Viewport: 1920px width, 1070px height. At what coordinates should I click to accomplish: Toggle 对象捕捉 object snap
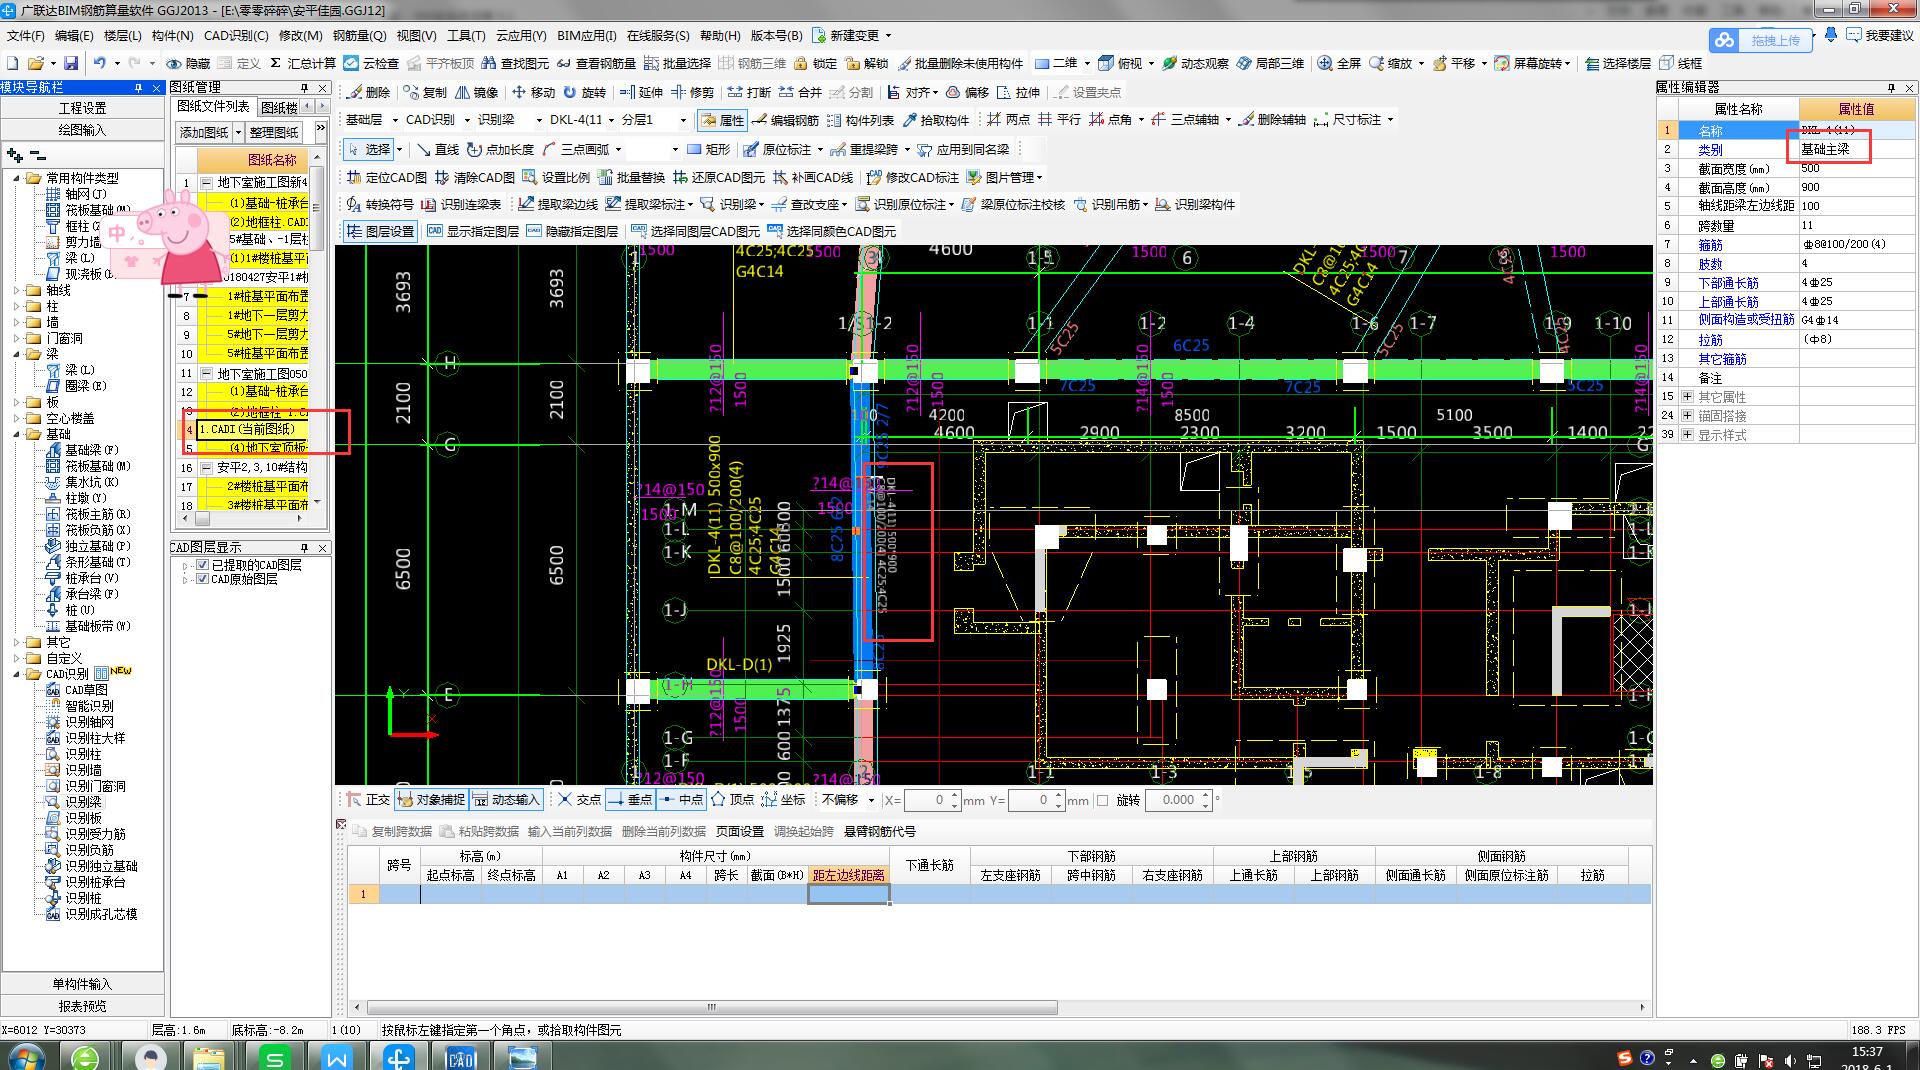pyautogui.click(x=431, y=800)
